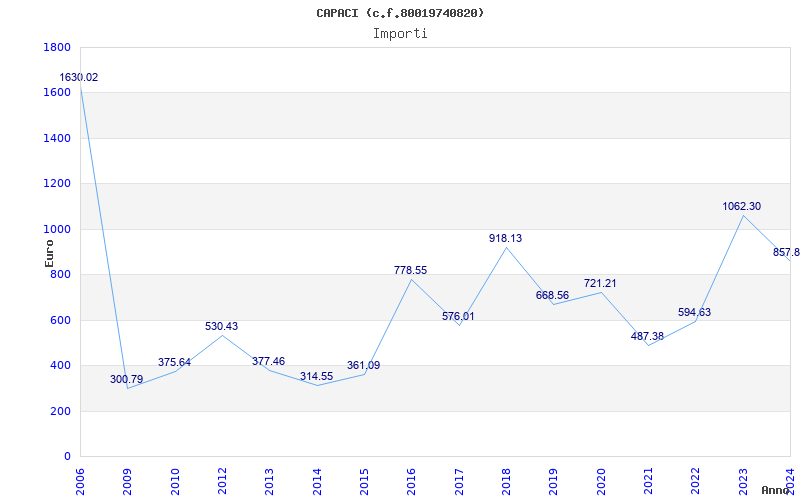800x500 pixels.
Task: Click the 1400 y-axis tick label
Action: click(57, 138)
